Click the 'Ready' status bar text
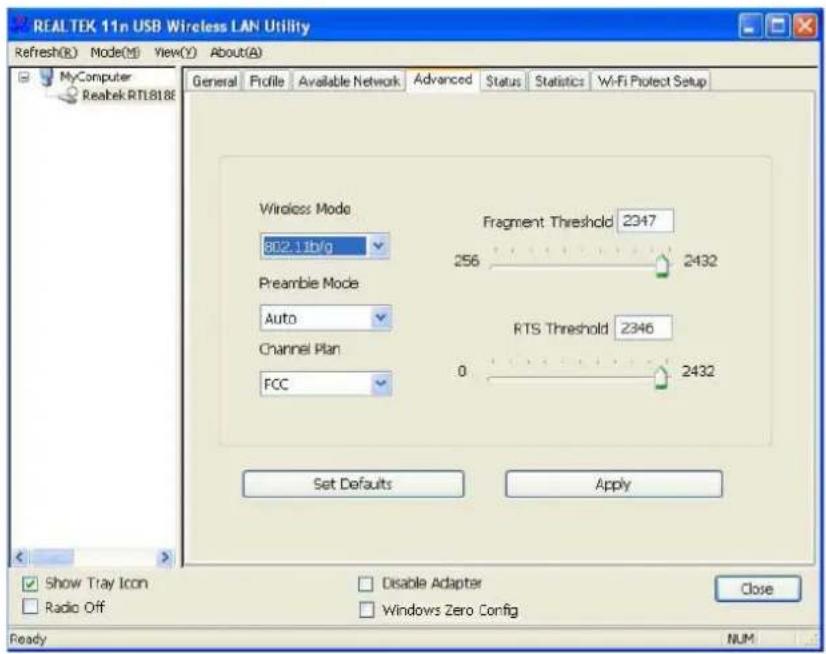Image resolution: width=826 pixels, height=654 pixels. tap(28, 639)
